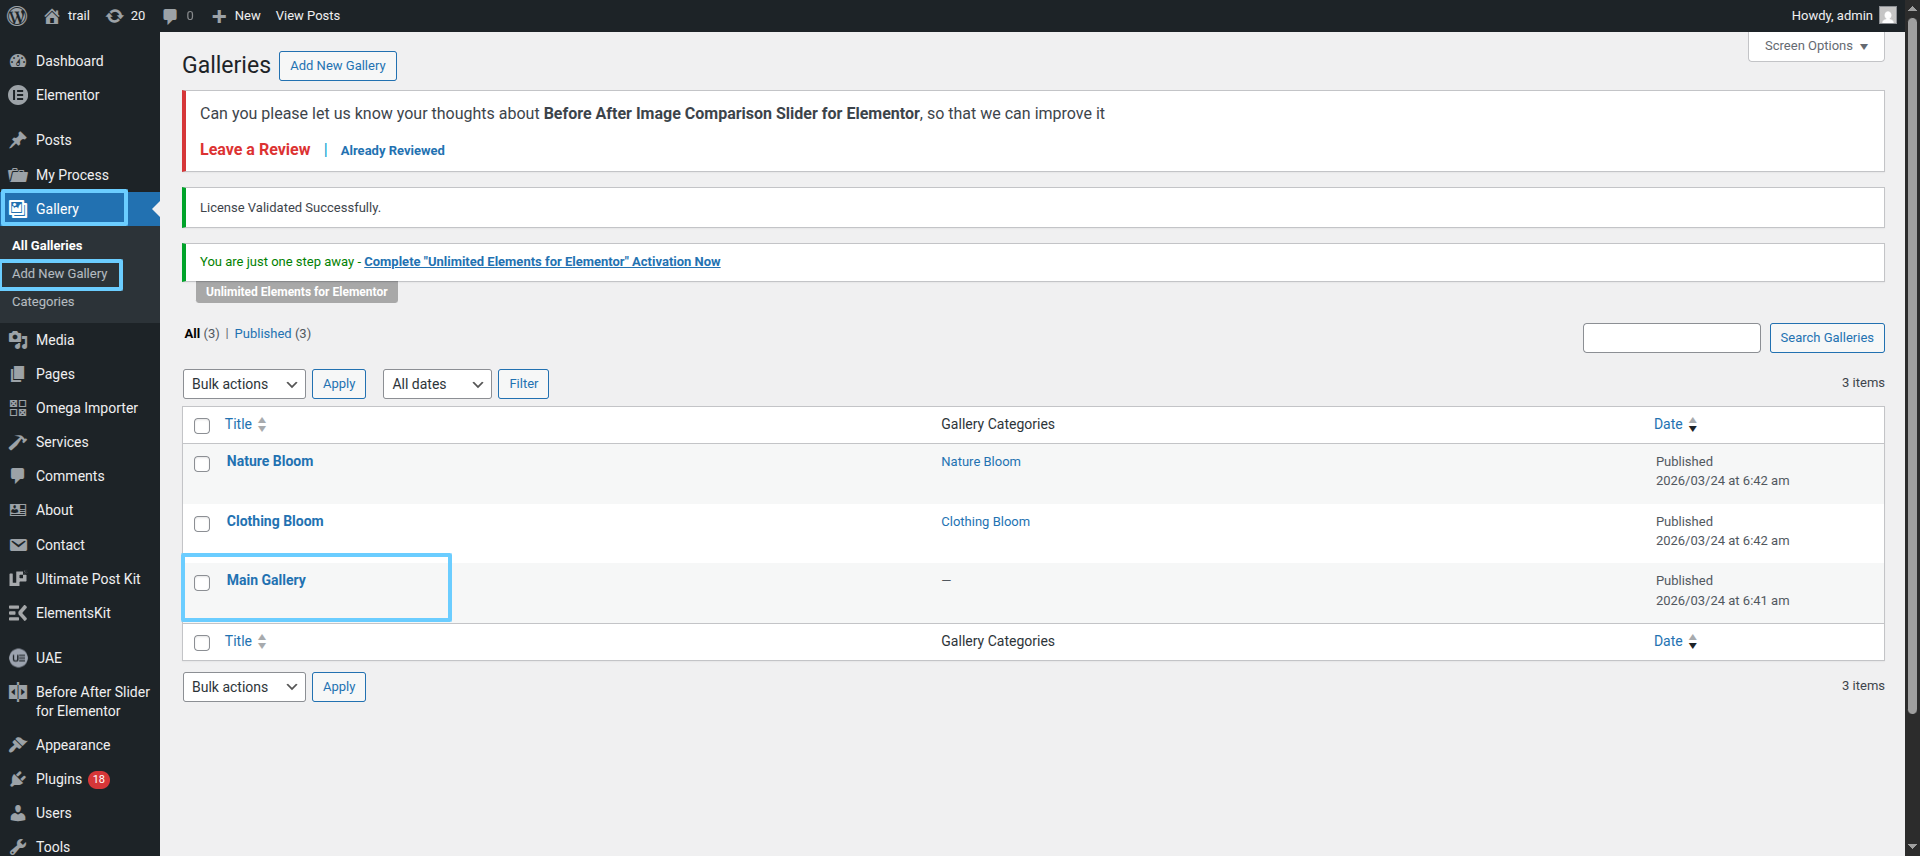The width and height of the screenshot is (1920, 856).
Task: Click the comments bubble icon in the admin bar
Action: point(171,16)
